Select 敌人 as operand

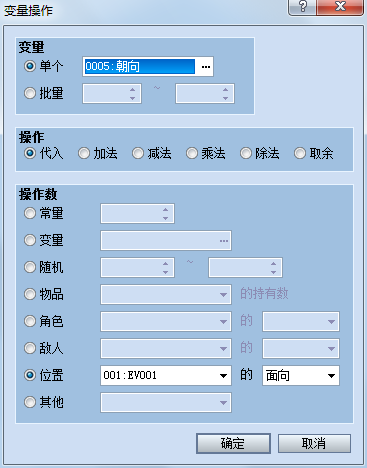tap(30, 348)
